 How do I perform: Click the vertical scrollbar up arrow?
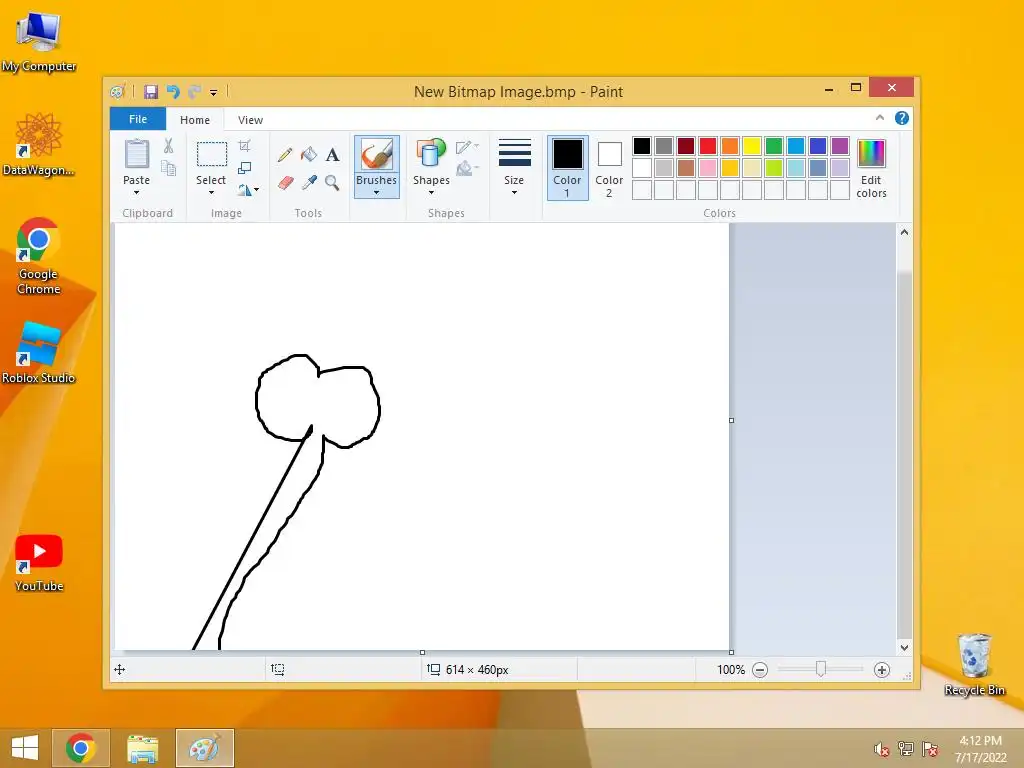tap(904, 232)
